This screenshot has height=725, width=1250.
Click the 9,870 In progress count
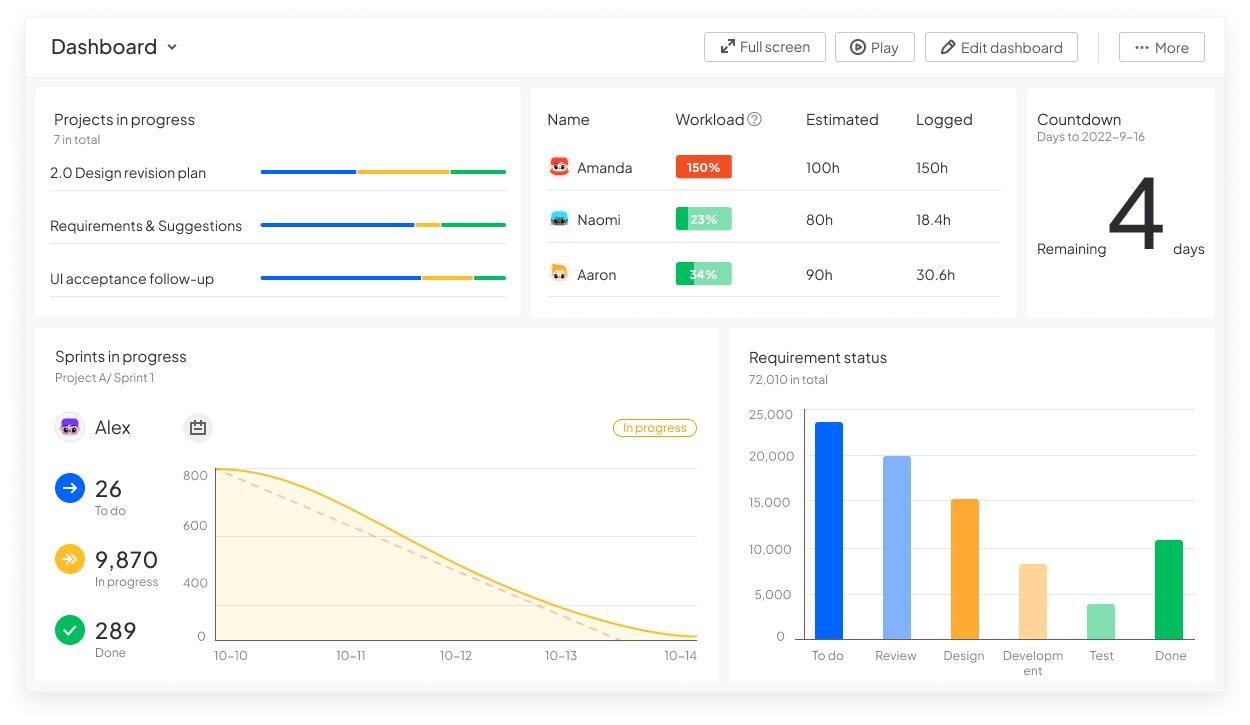126,560
